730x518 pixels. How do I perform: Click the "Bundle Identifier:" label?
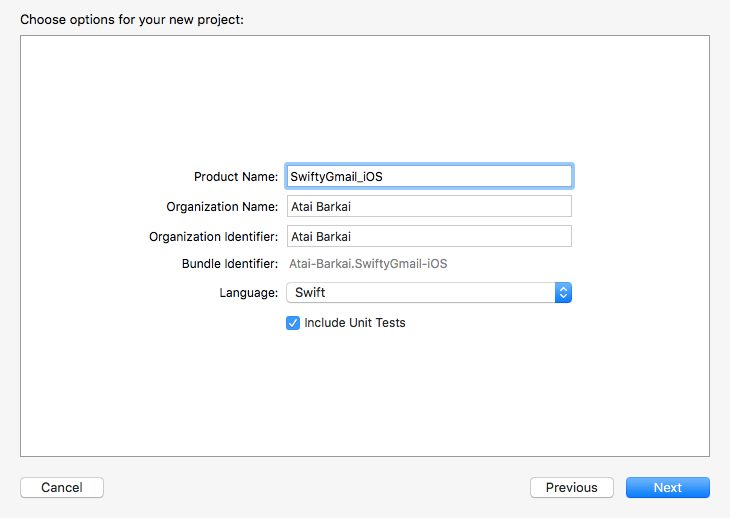pyautogui.click(x=229, y=264)
